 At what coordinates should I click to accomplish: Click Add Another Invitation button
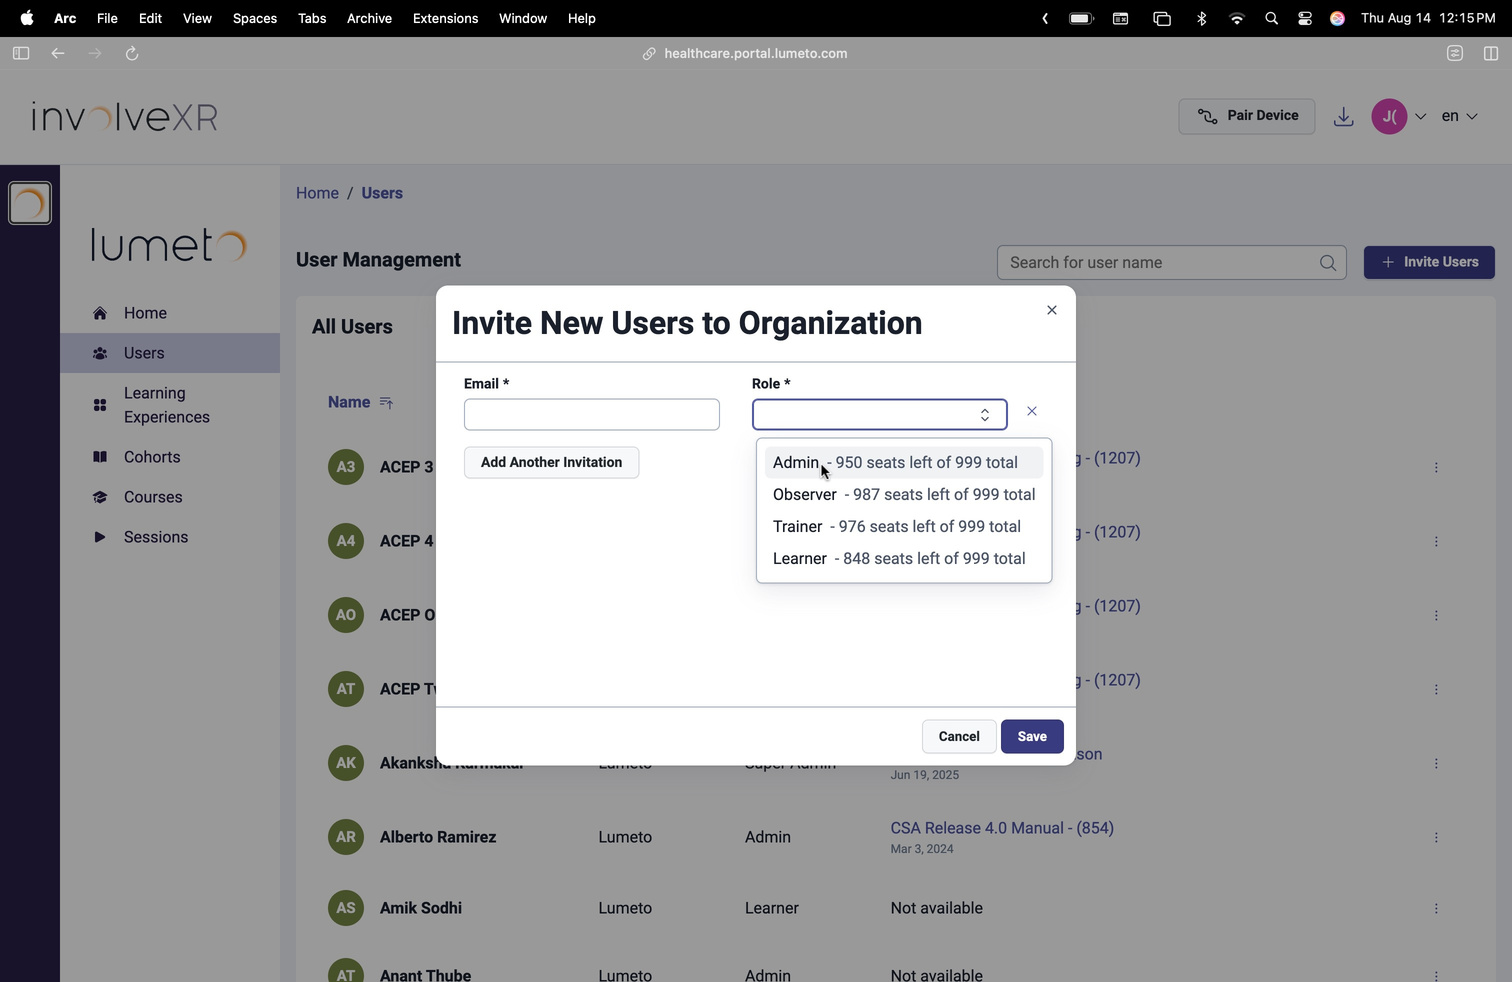[551, 462]
